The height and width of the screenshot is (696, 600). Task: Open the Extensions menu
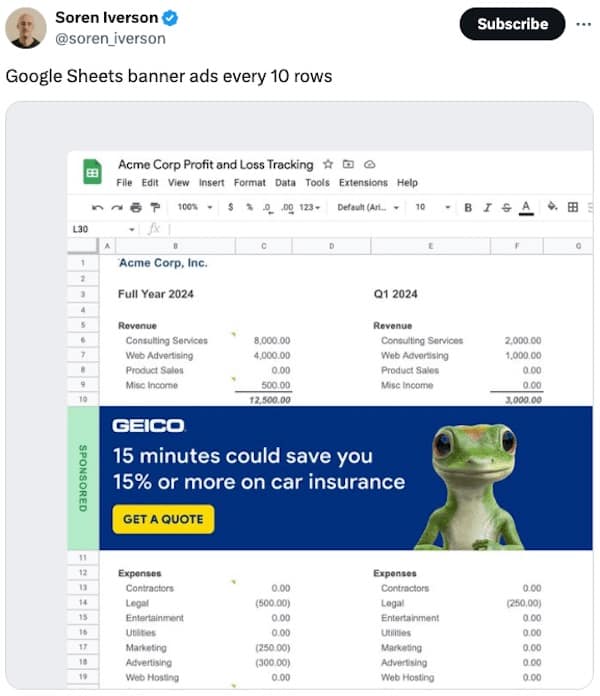click(x=362, y=183)
